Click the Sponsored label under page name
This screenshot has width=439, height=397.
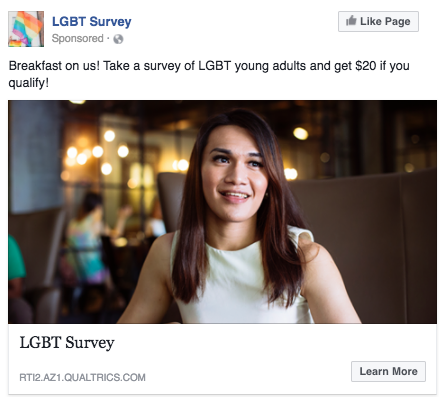[77, 38]
